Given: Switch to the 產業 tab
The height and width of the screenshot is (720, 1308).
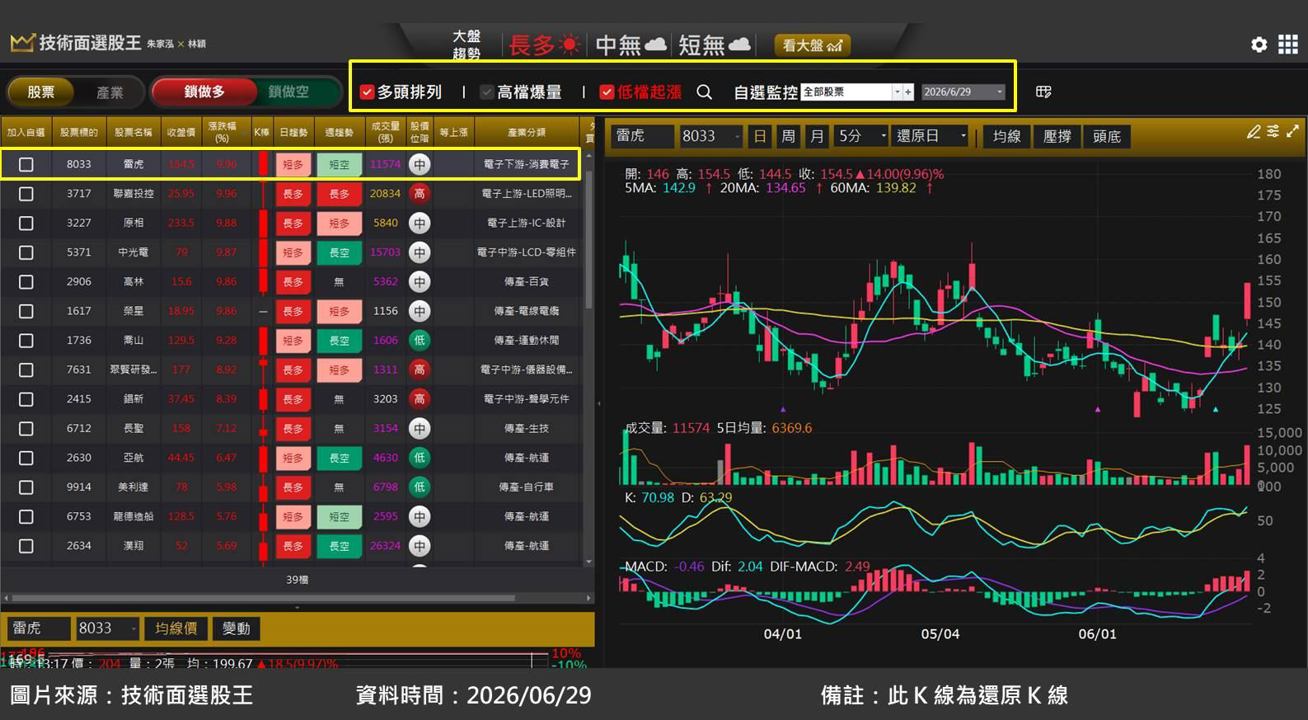Looking at the screenshot, I should pyautogui.click(x=110, y=92).
